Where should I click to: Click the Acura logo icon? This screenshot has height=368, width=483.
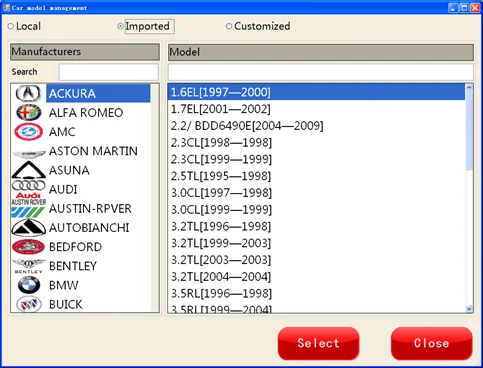(28, 93)
